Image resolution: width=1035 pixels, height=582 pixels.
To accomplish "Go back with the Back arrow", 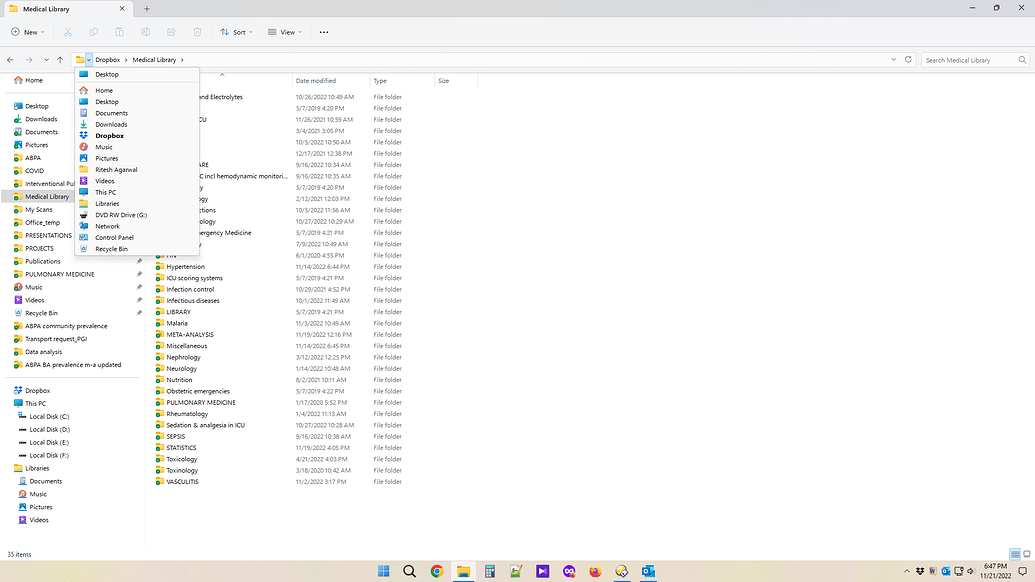I will click(11, 59).
